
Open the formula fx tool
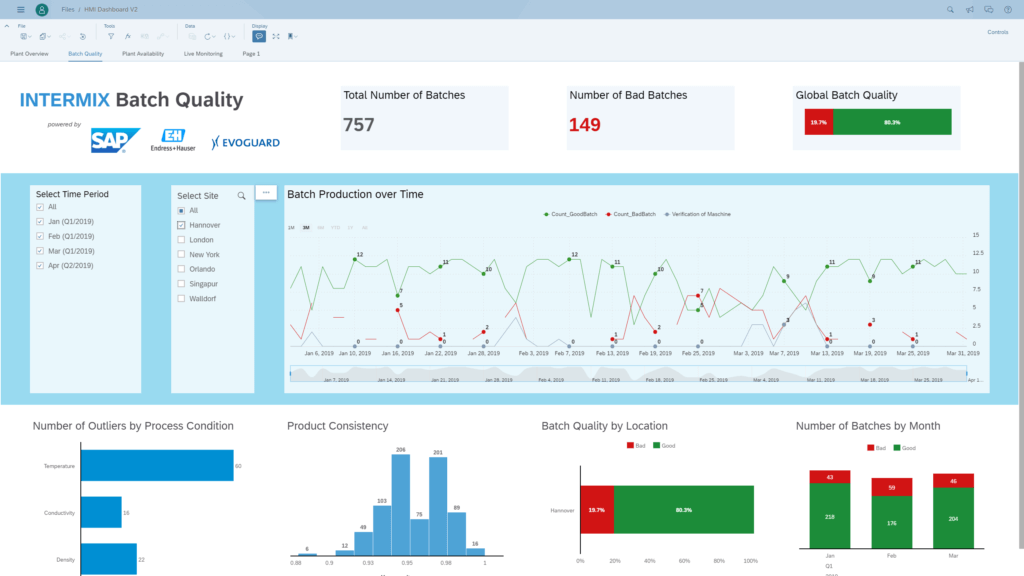click(x=127, y=37)
